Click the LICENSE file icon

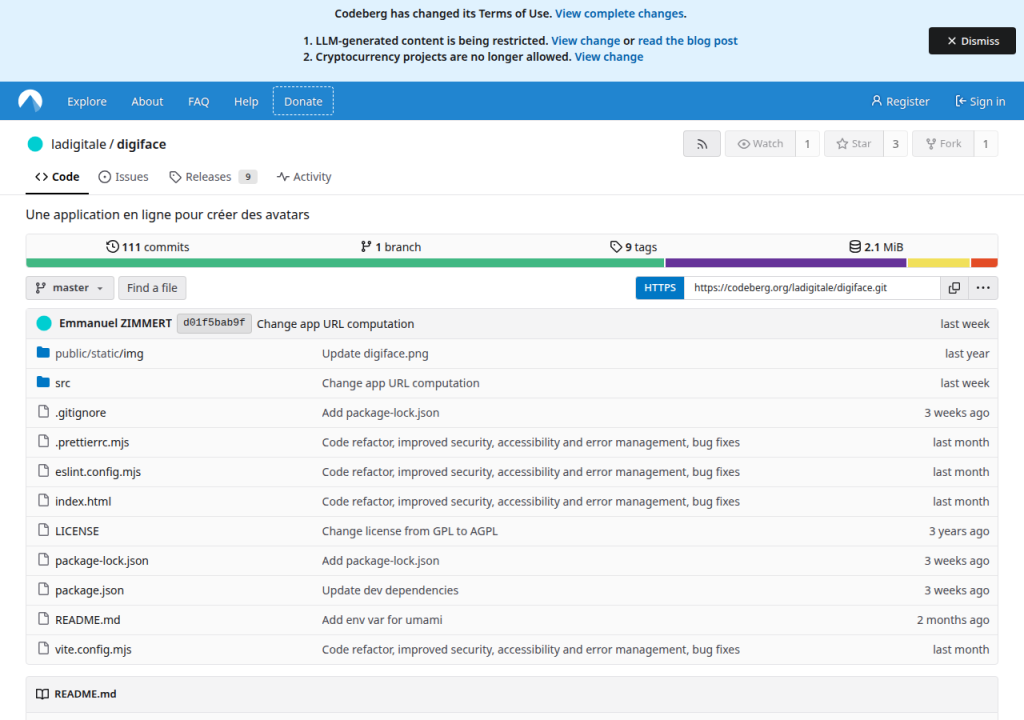(x=43, y=531)
